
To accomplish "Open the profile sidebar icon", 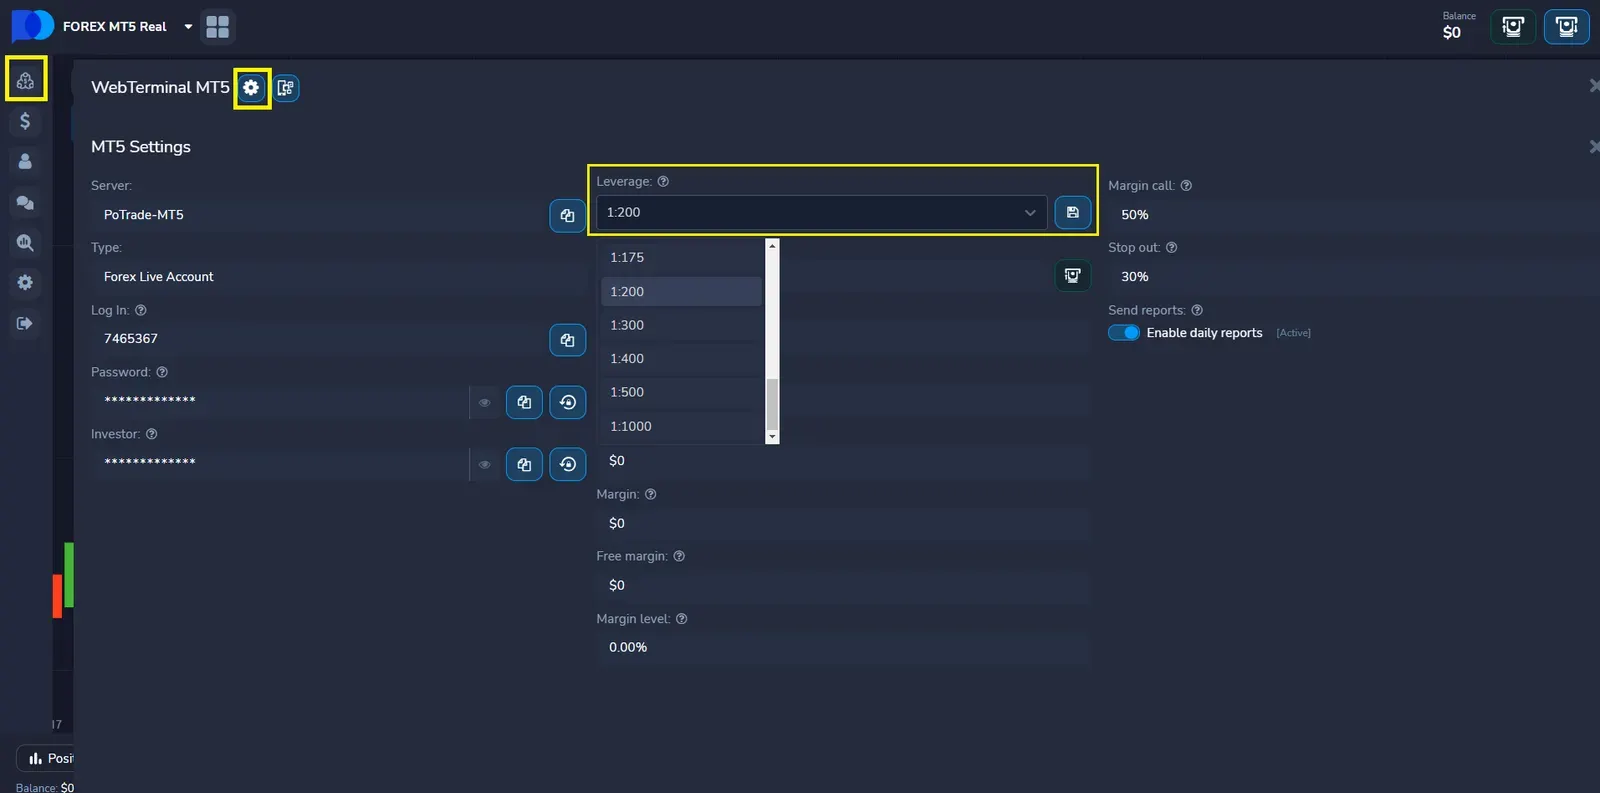I will [25, 161].
